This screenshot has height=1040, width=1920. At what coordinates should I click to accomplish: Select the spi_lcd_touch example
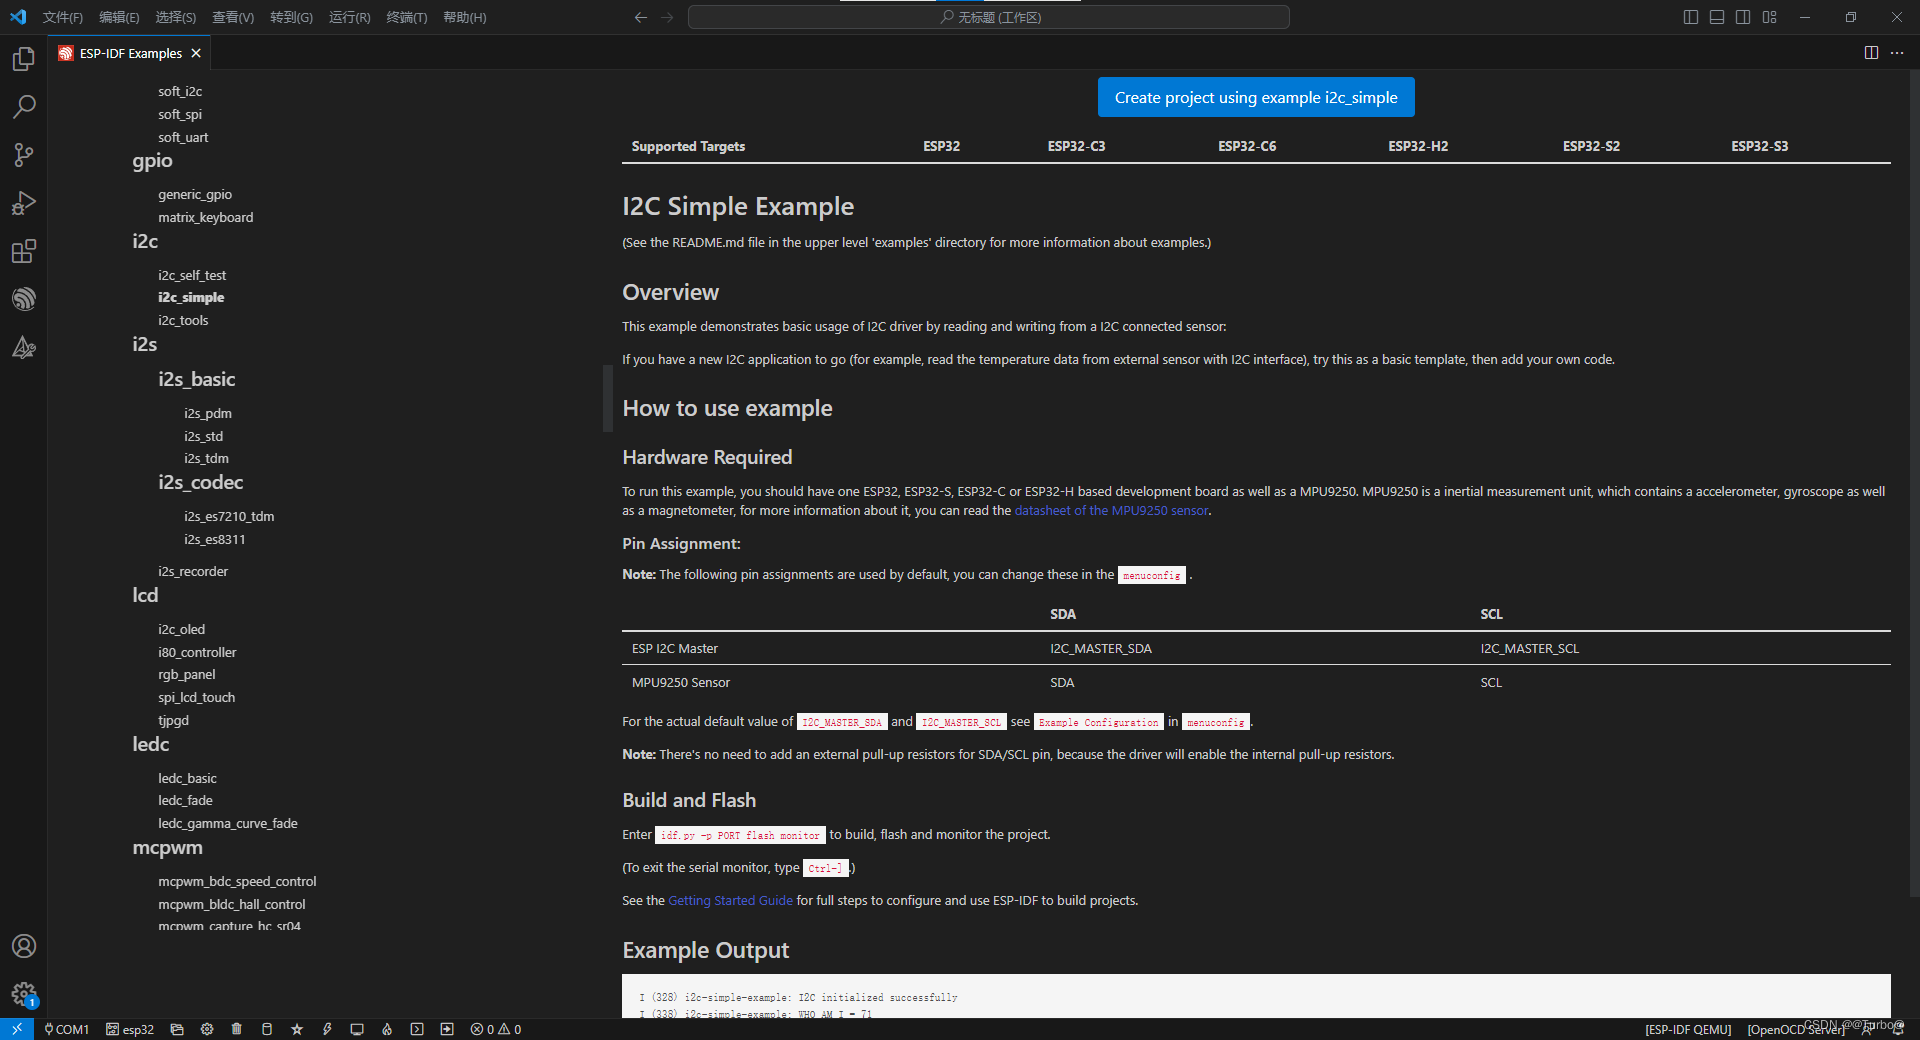coord(196,698)
